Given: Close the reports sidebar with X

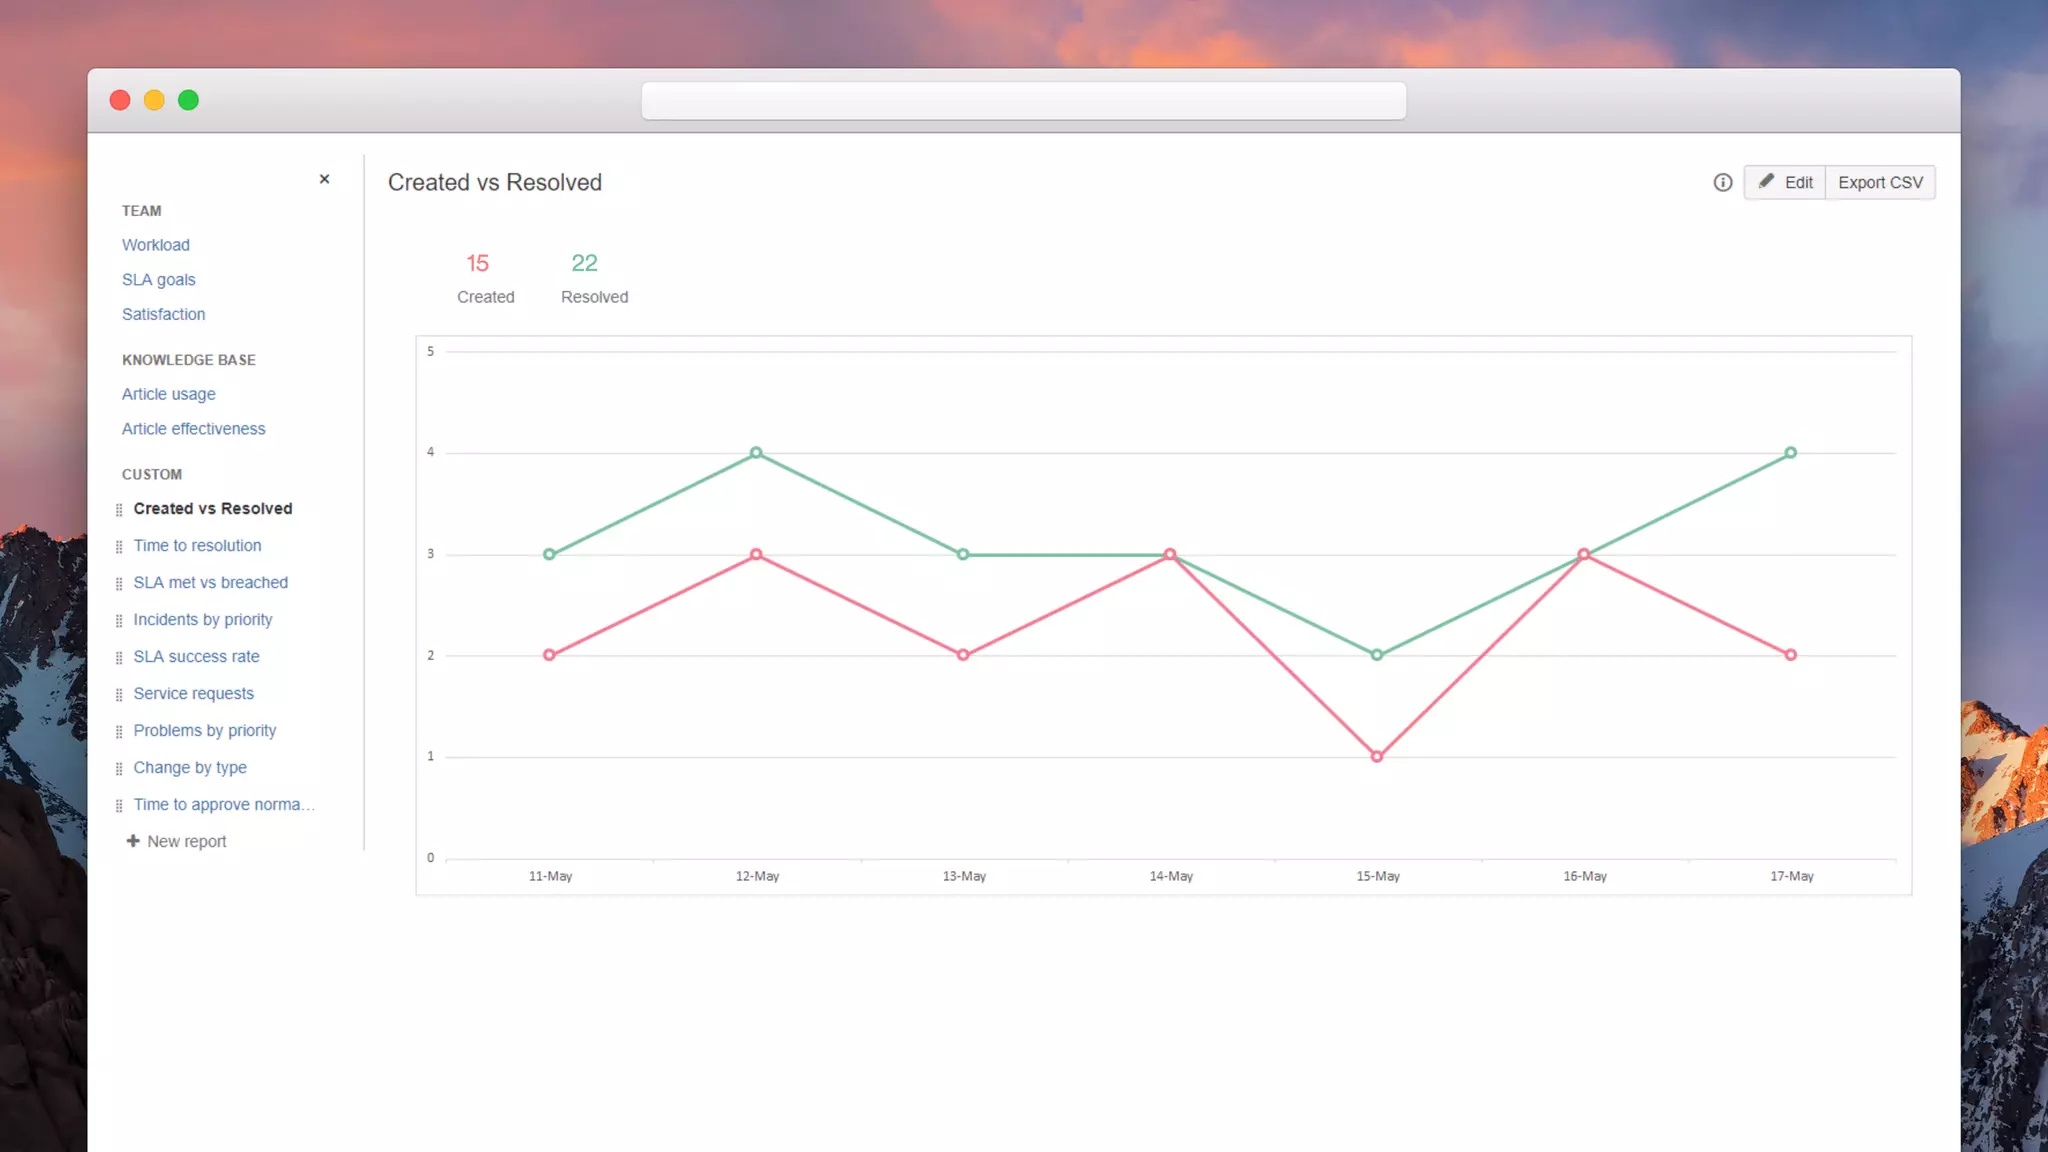Looking at the screenshot, I should (324, 179).
